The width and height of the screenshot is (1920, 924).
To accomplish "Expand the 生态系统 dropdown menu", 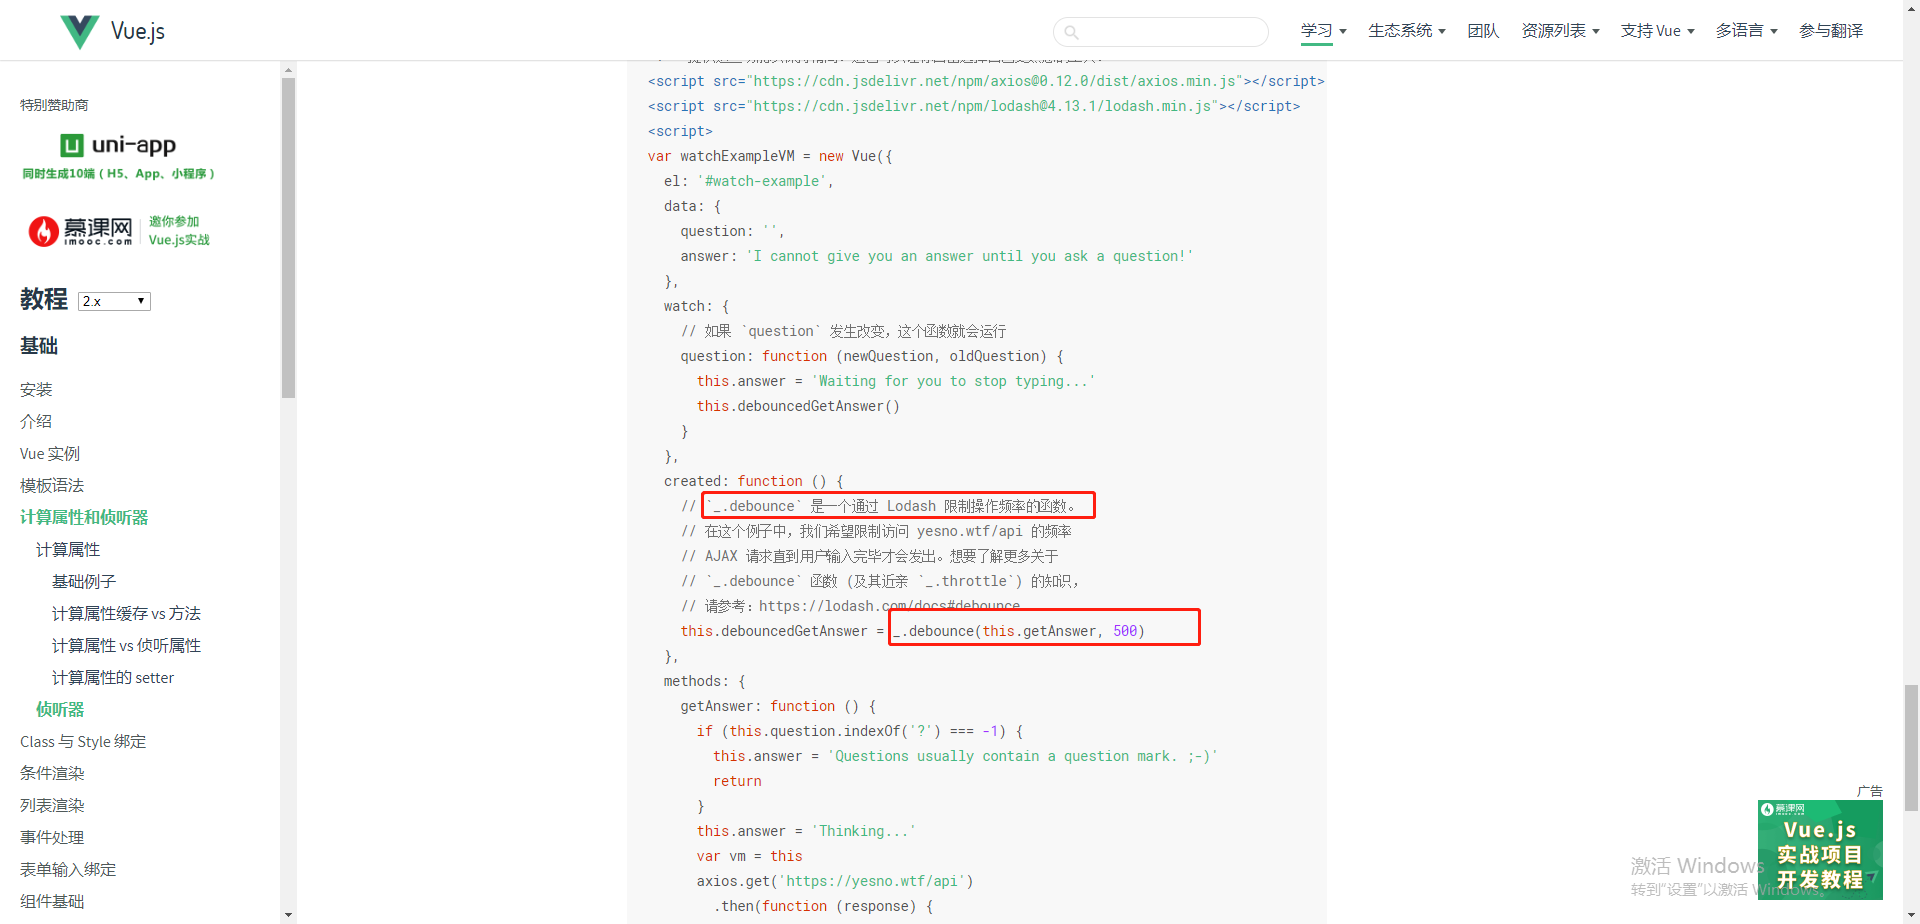I will (1406, 31).
